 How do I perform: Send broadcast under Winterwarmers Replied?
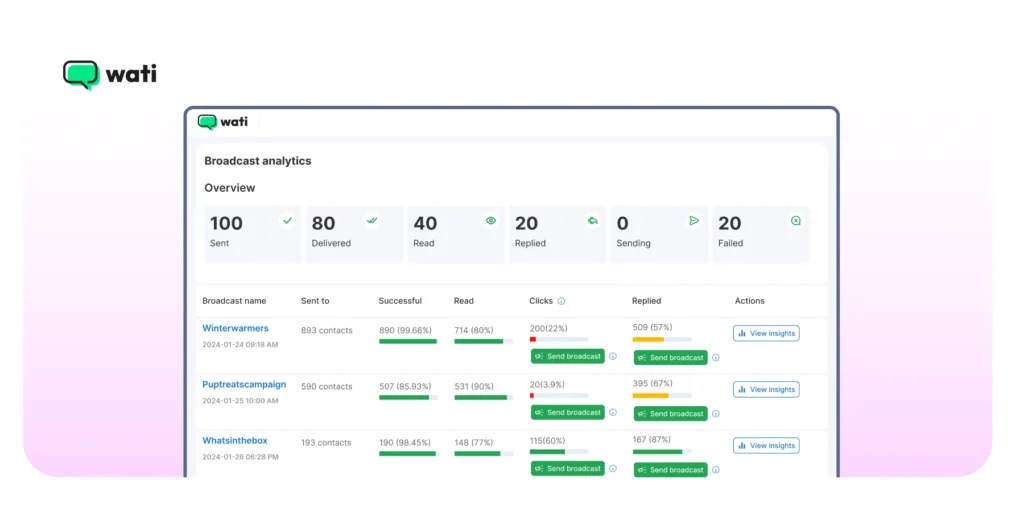671,358
